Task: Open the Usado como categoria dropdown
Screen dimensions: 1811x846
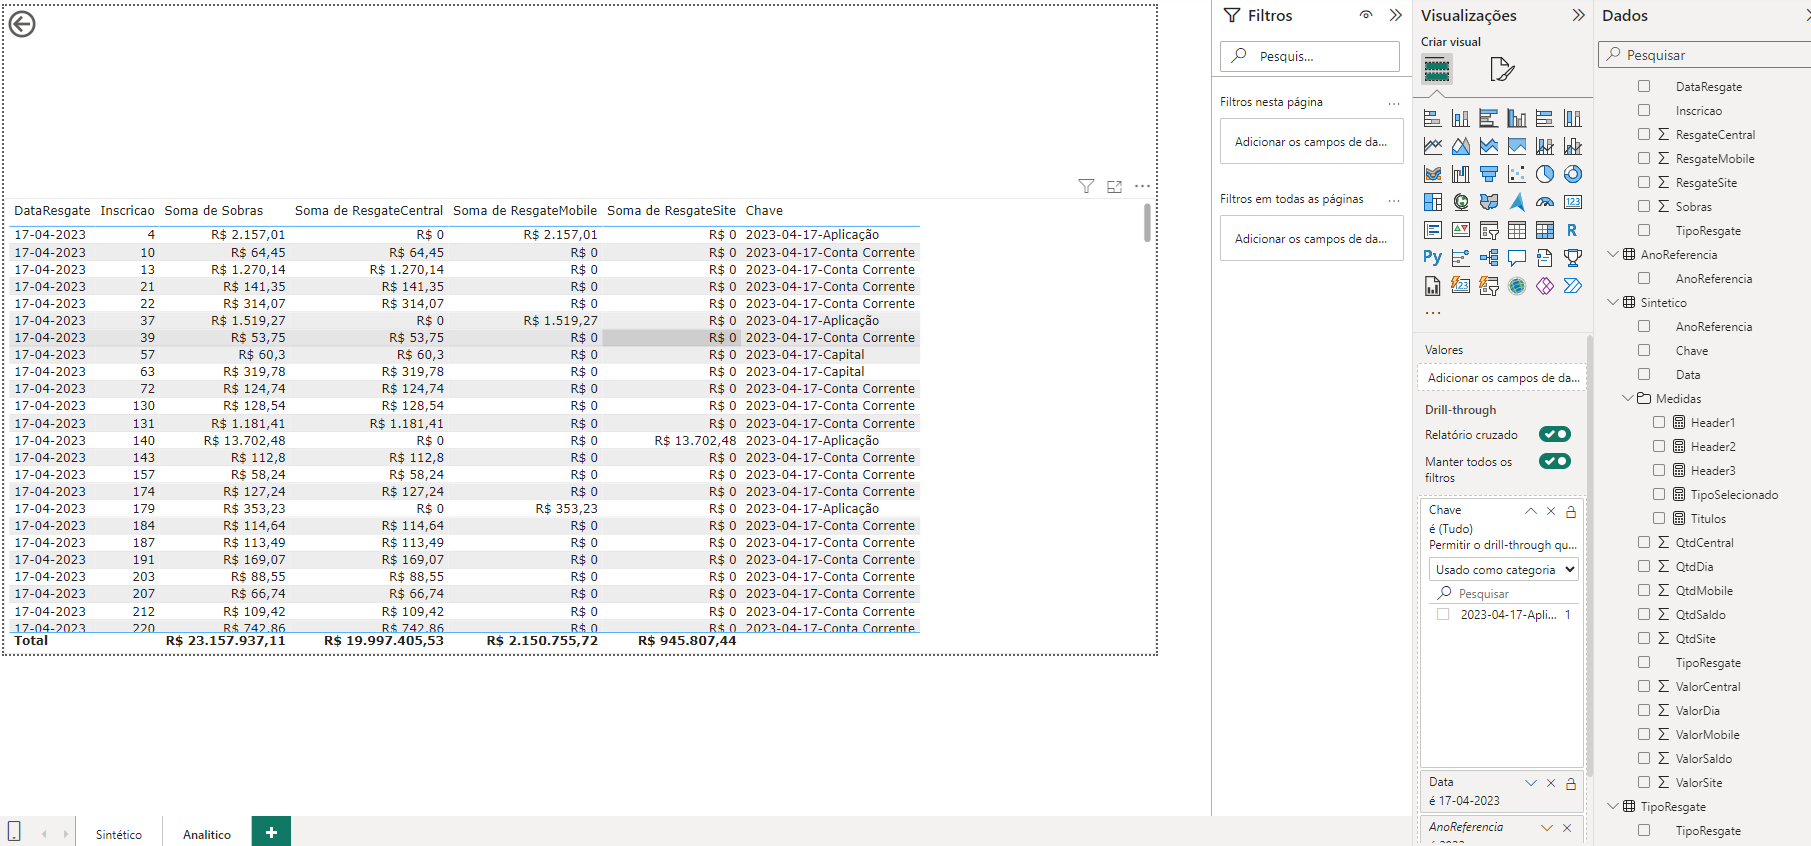Action: point(1504,569)
